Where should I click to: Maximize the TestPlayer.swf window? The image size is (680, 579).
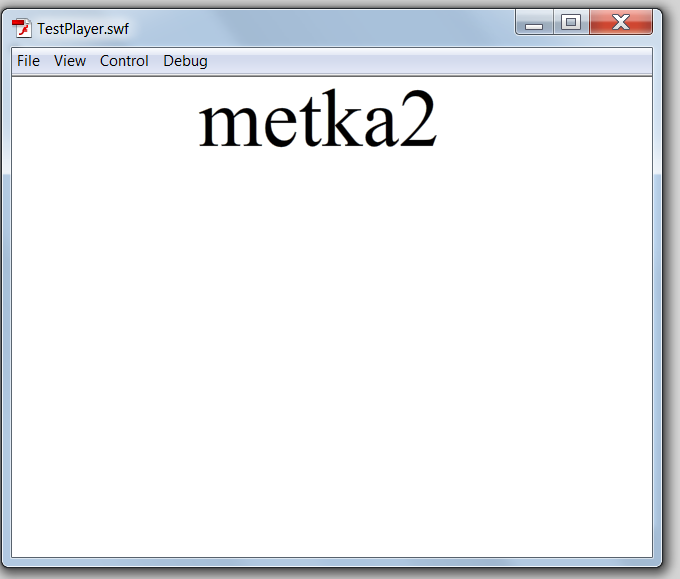coord(571,23)
